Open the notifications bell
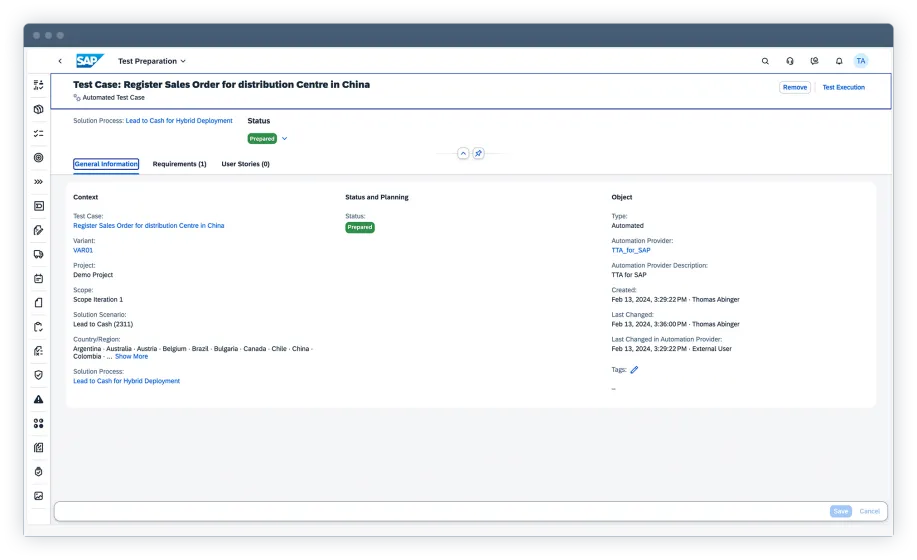917x560 pixels. coord(839,61)
